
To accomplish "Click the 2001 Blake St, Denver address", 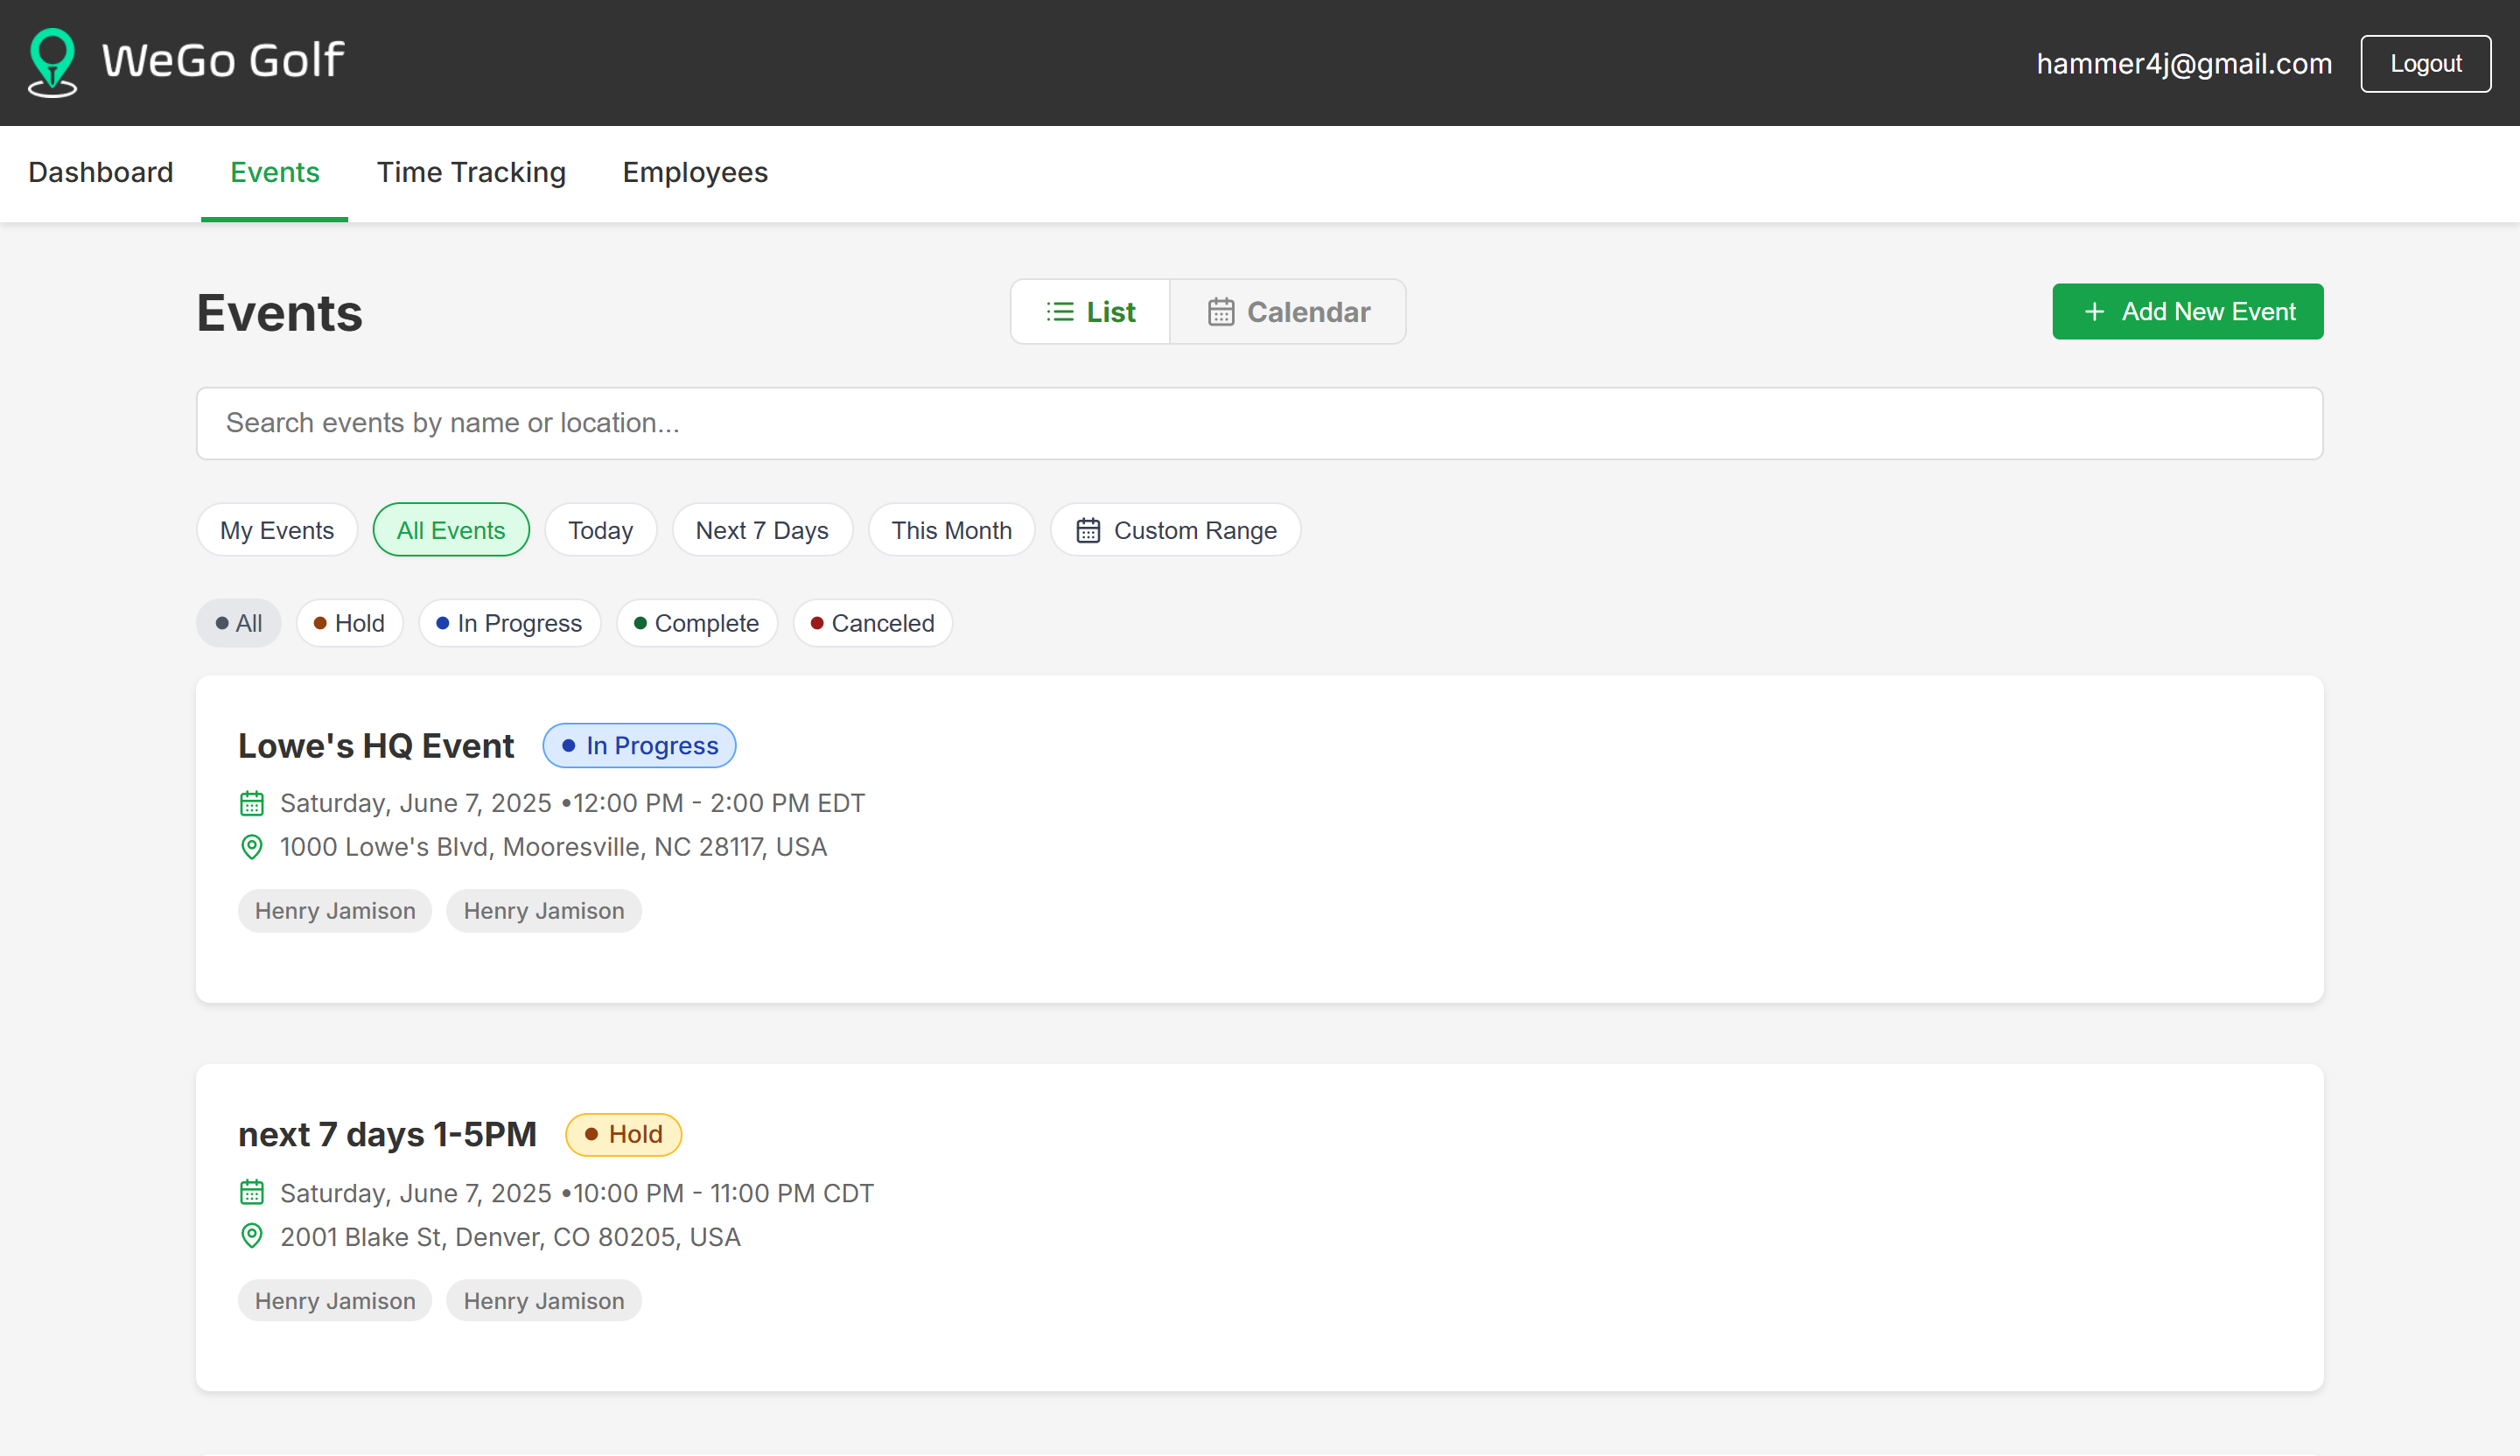I will 510,1236.
